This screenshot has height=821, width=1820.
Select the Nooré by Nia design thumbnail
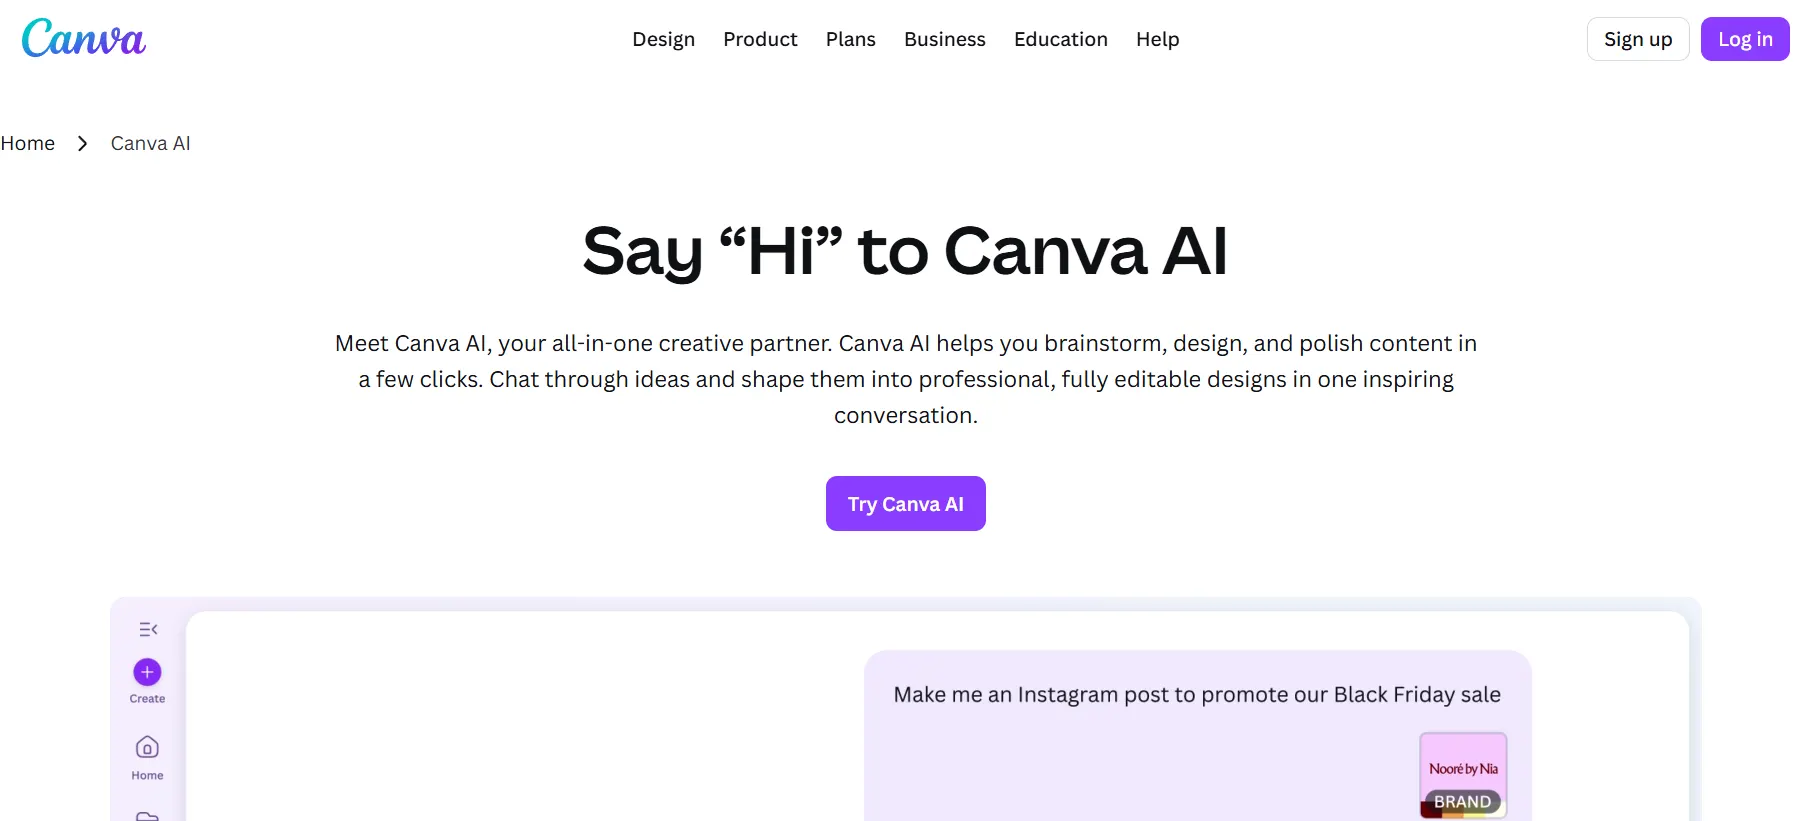(x=1463, y=768)
